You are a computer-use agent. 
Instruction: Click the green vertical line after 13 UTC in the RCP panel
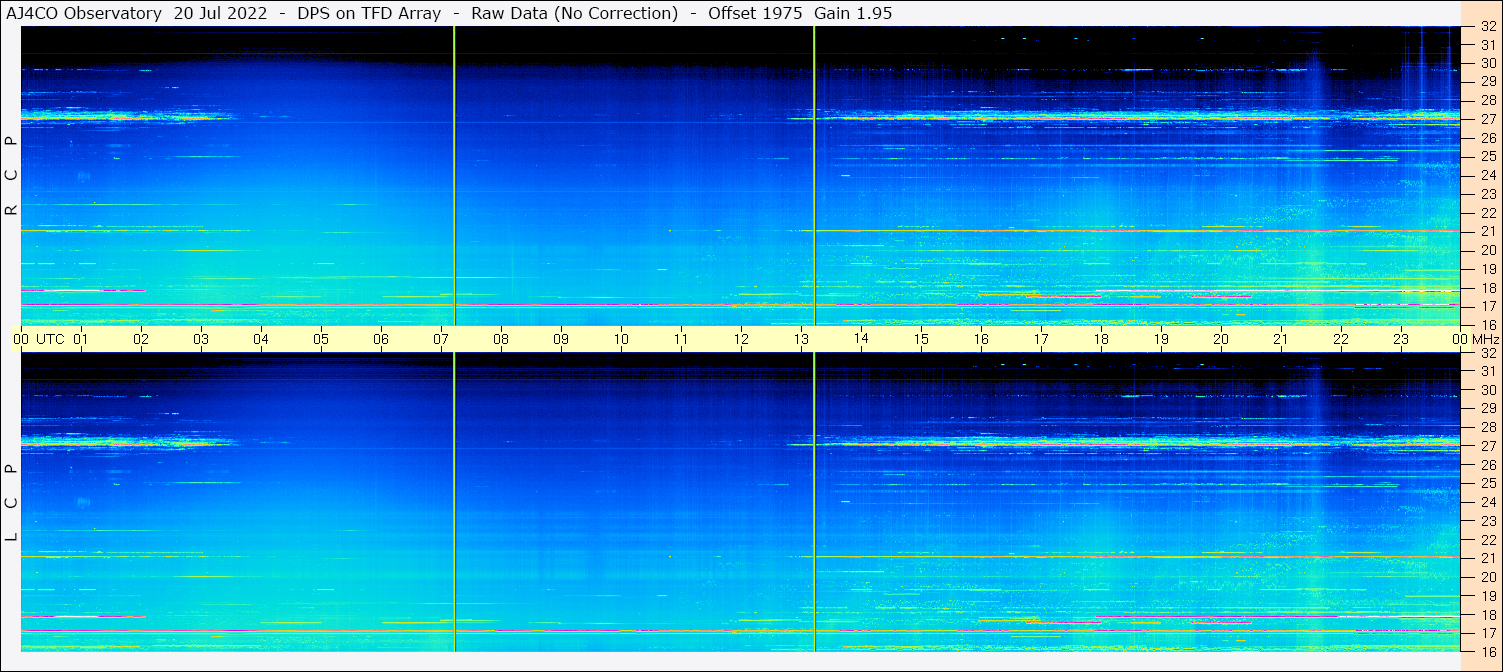814,176
